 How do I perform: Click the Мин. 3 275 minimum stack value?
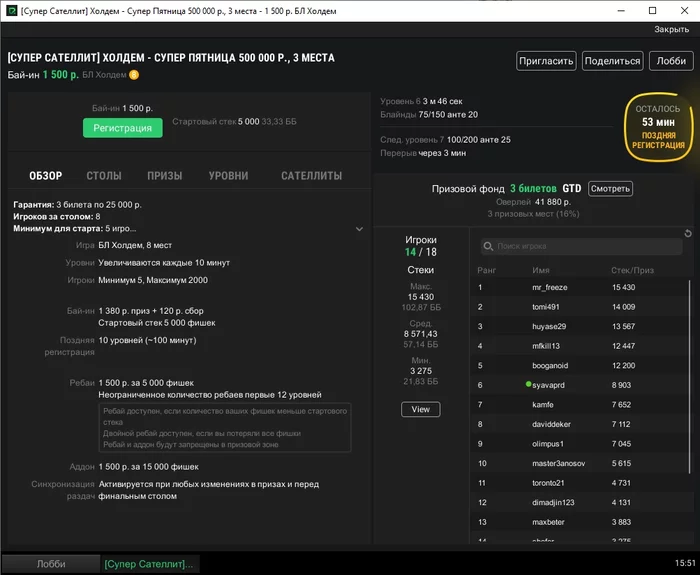point(421,371)
